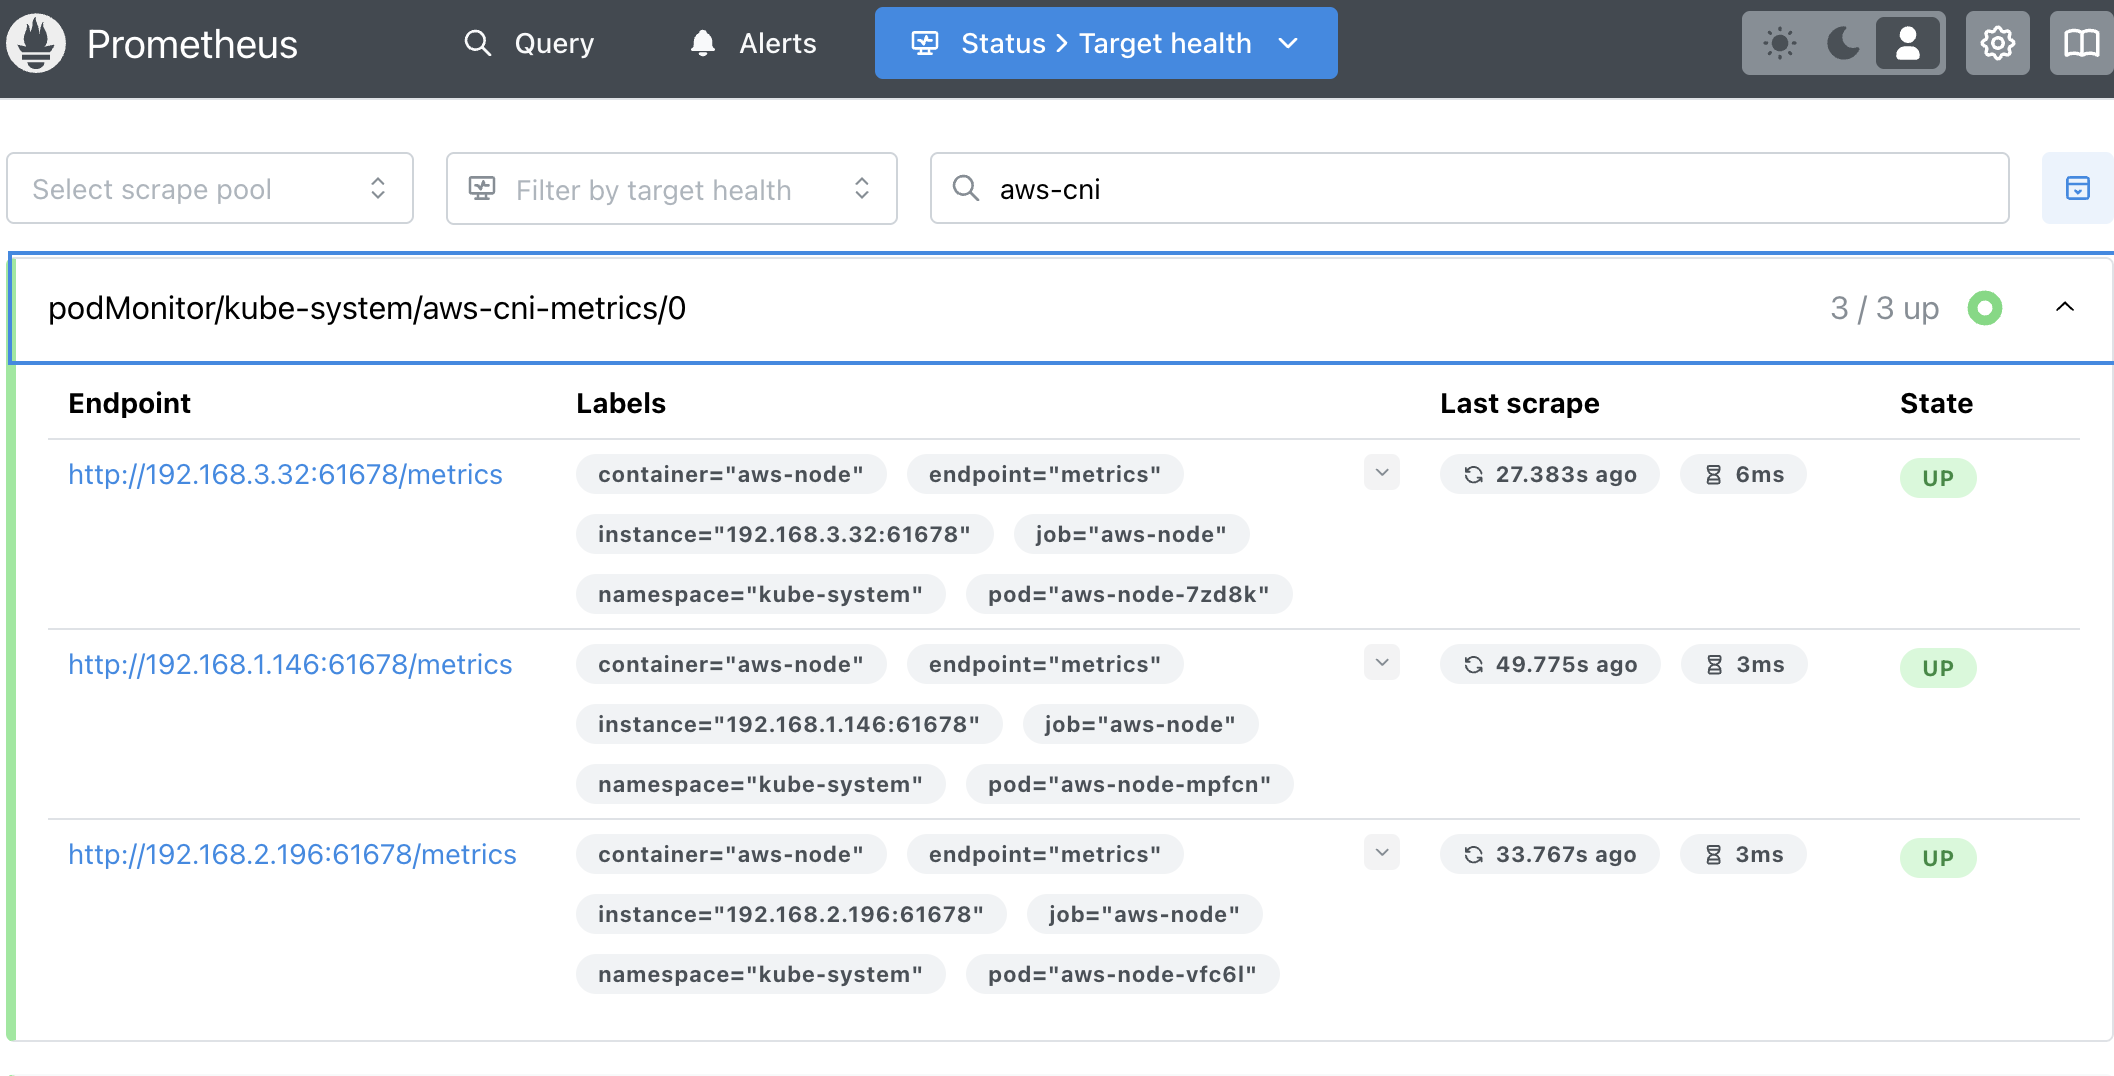Click the green health status ring

point(1984,308)
